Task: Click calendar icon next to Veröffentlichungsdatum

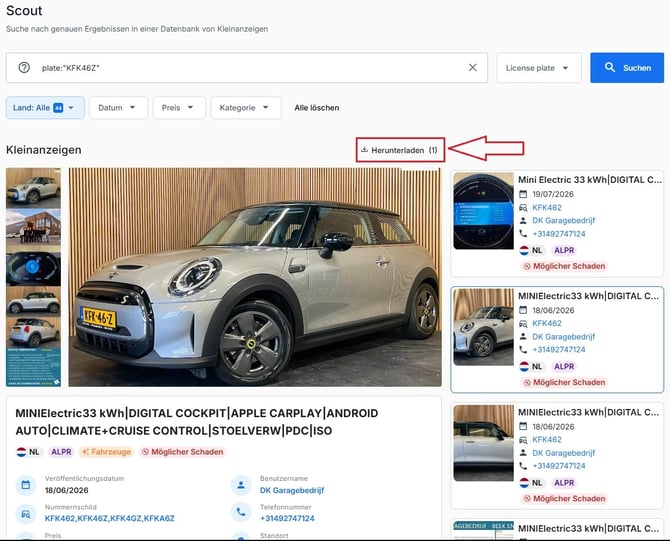Action: [x=26, y=485]
